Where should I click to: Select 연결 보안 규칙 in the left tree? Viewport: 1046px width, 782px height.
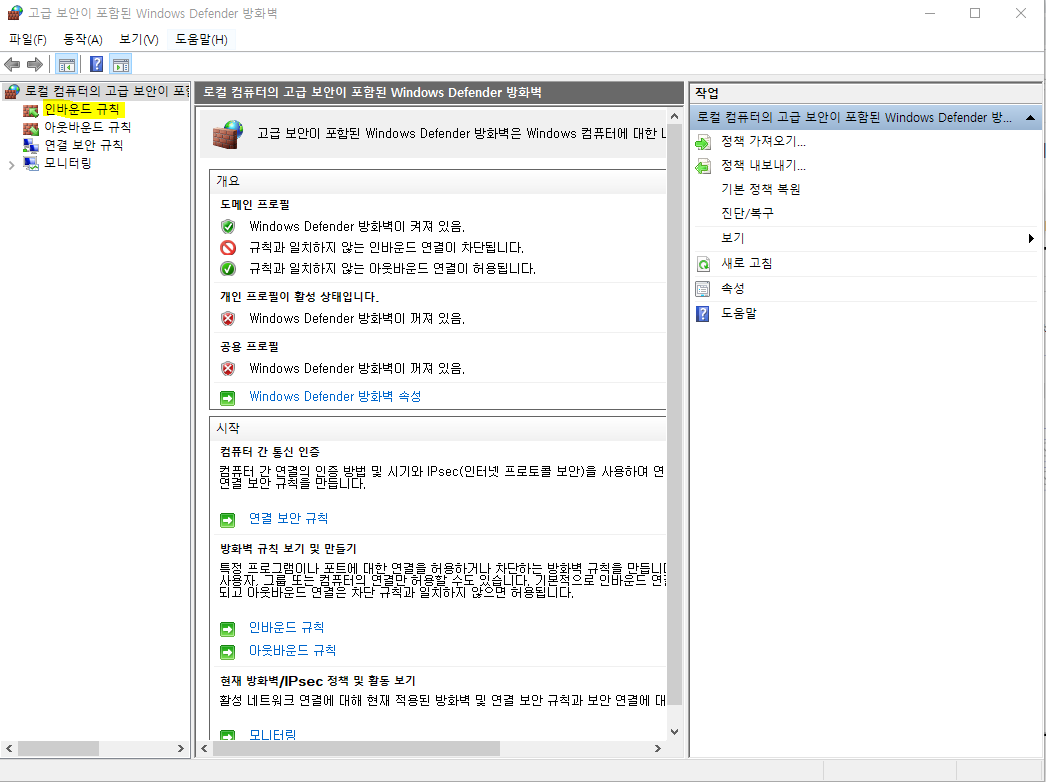[x=83, y=145]
